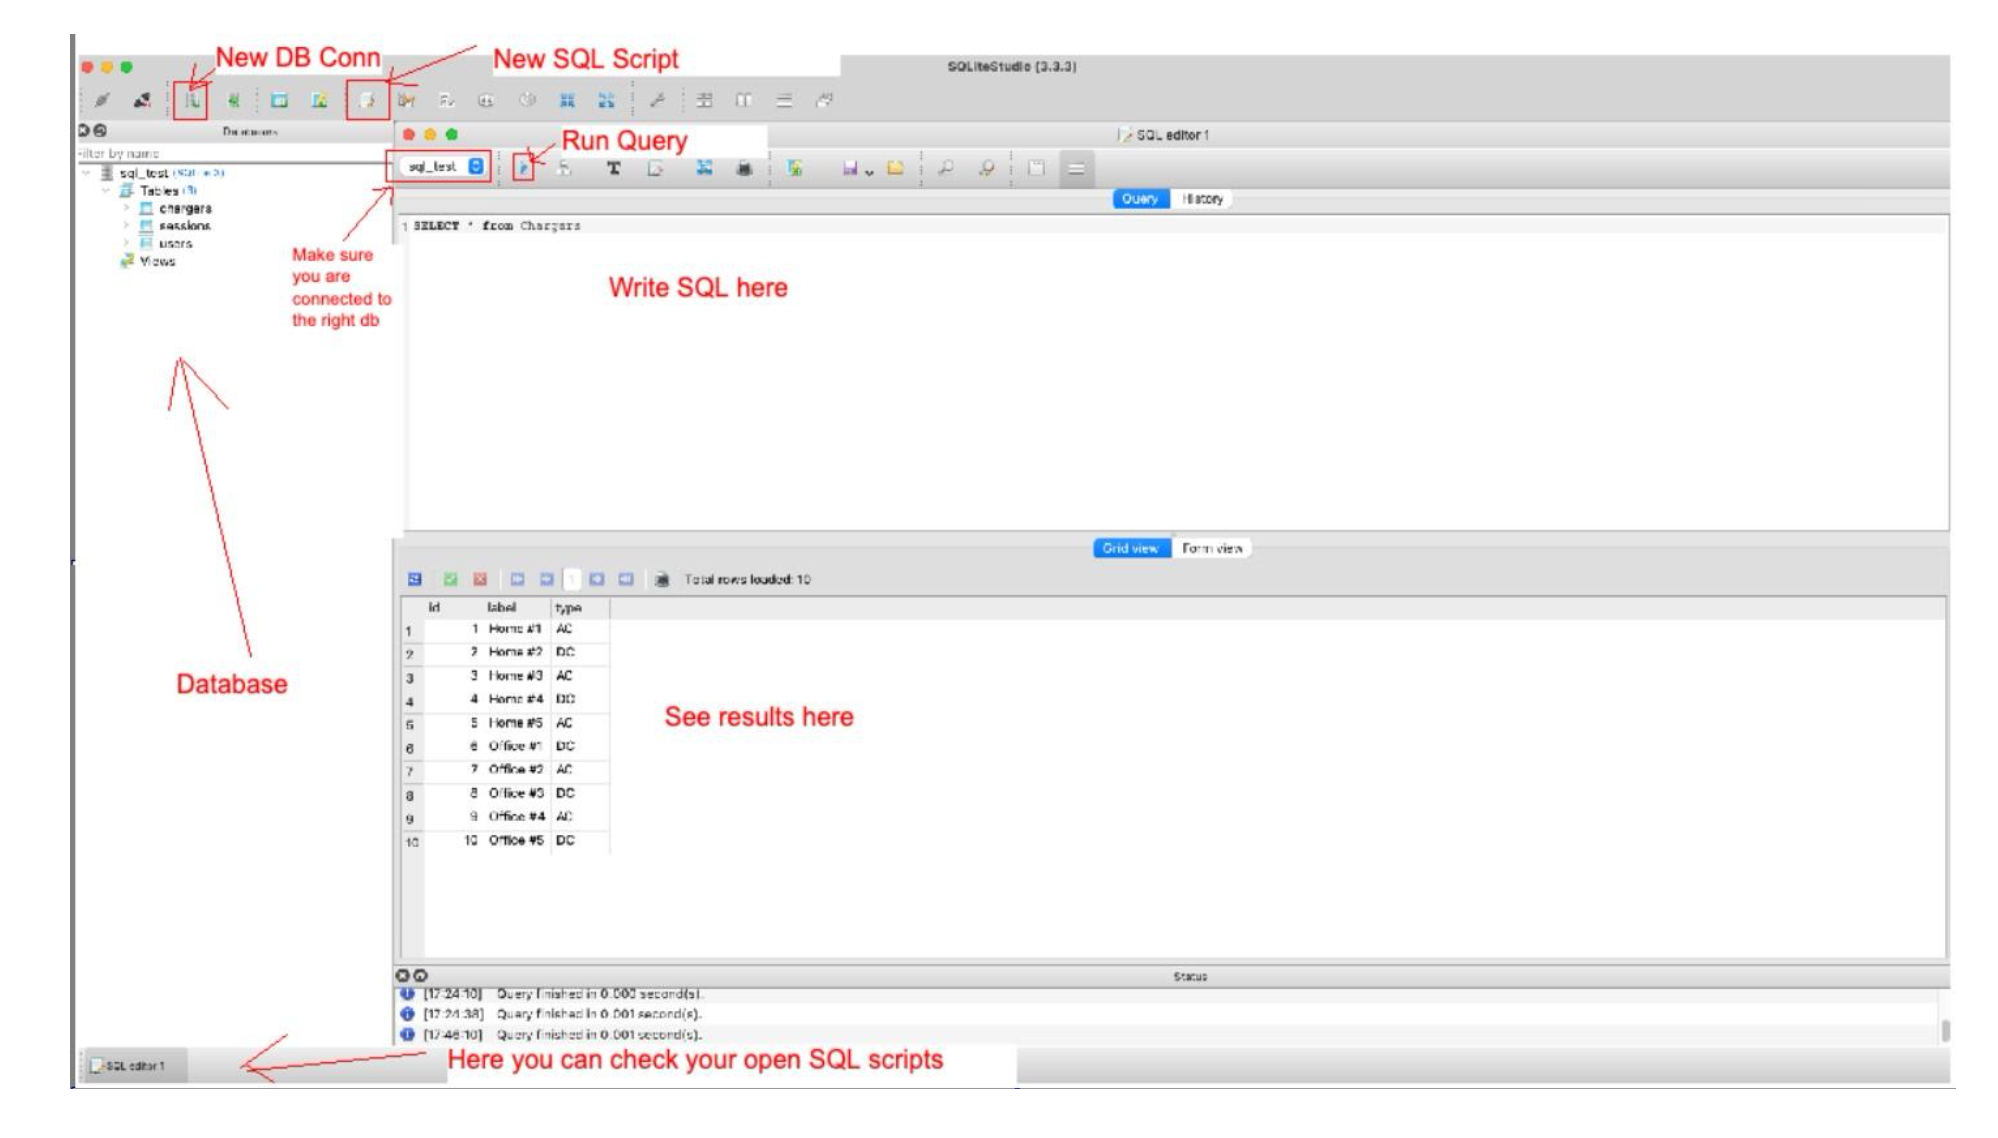Click the export icon left of Total rows loaded
The height and width of the screenshot is (1138, 1998).
(x=661, y=579)
